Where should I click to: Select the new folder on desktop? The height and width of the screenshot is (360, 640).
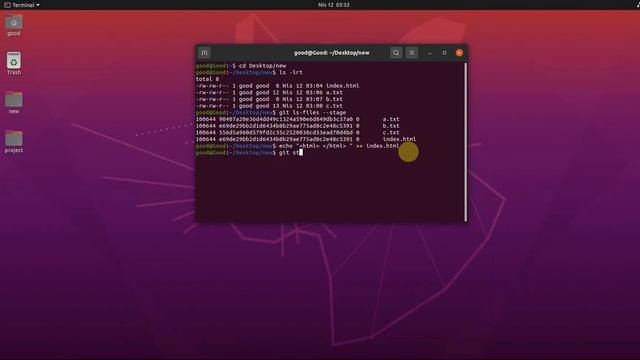click(13, 103)
